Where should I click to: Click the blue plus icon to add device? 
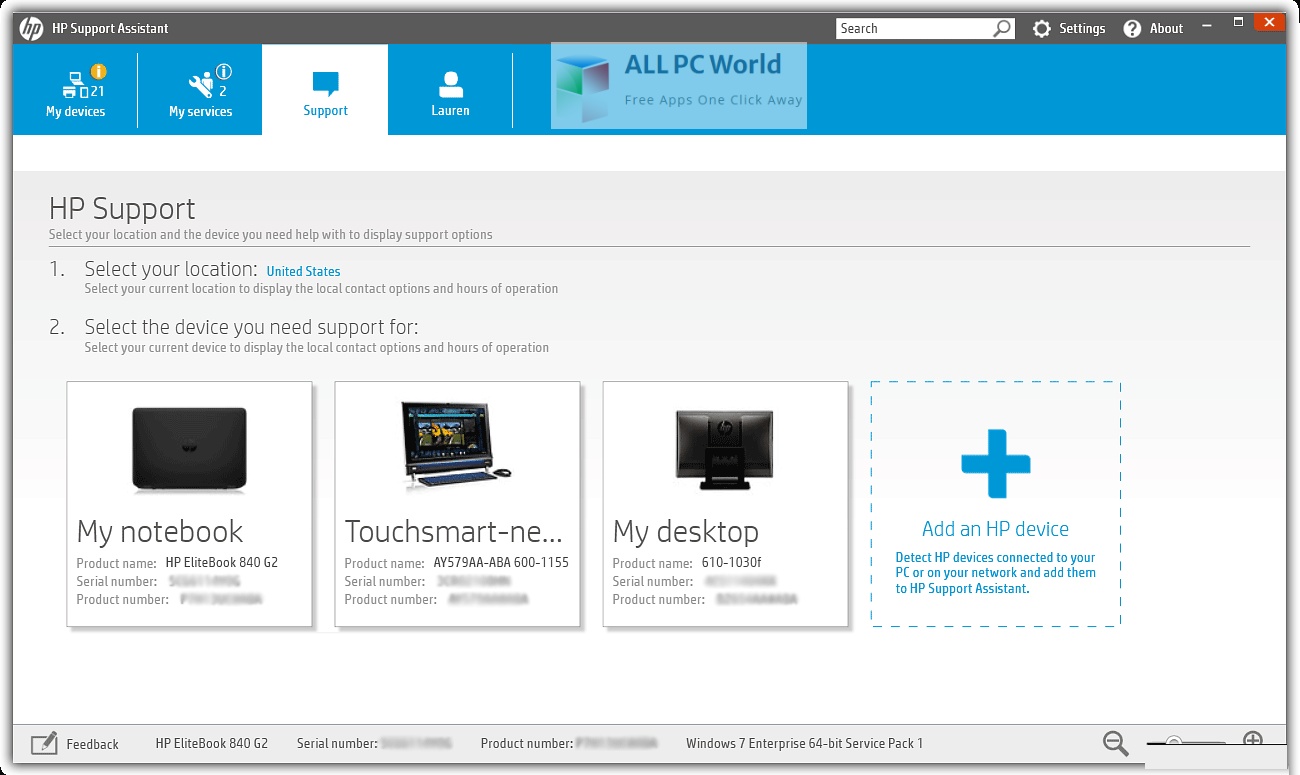(995, 464)
